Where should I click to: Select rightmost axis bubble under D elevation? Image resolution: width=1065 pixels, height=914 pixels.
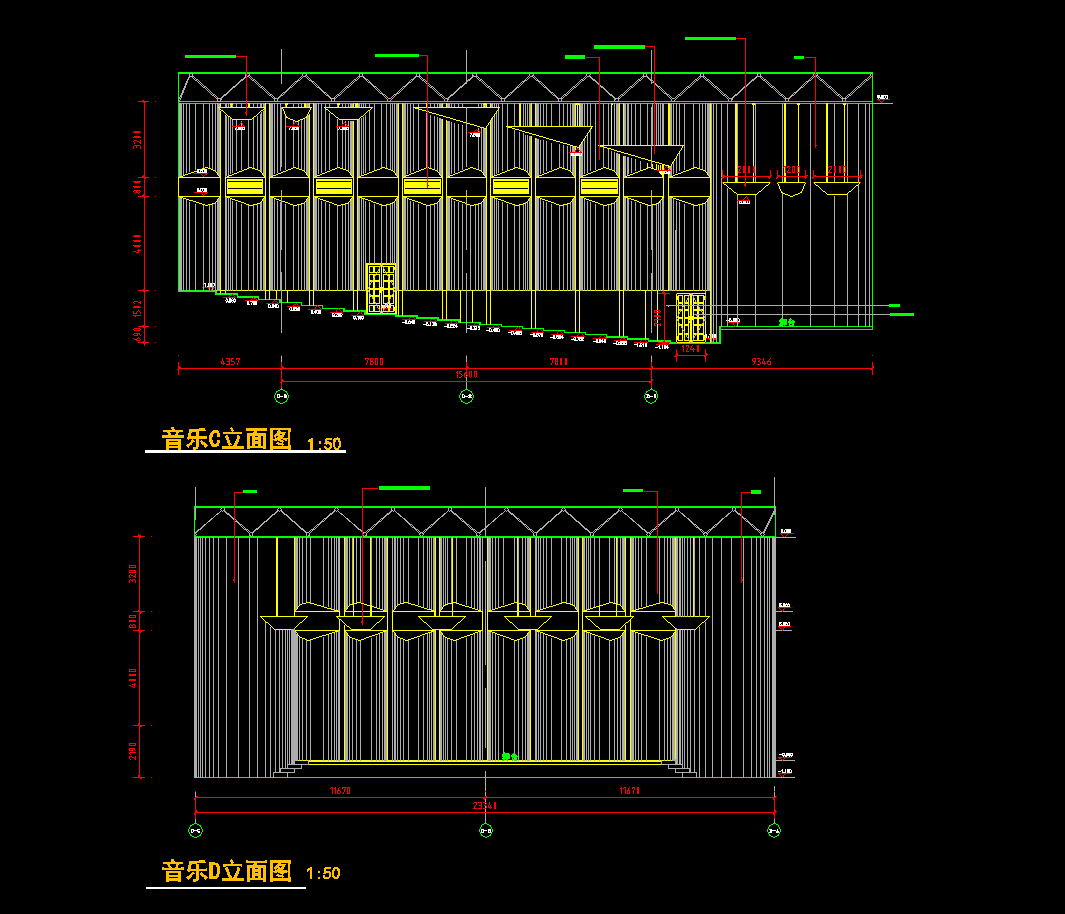click(x=774, y=830)
